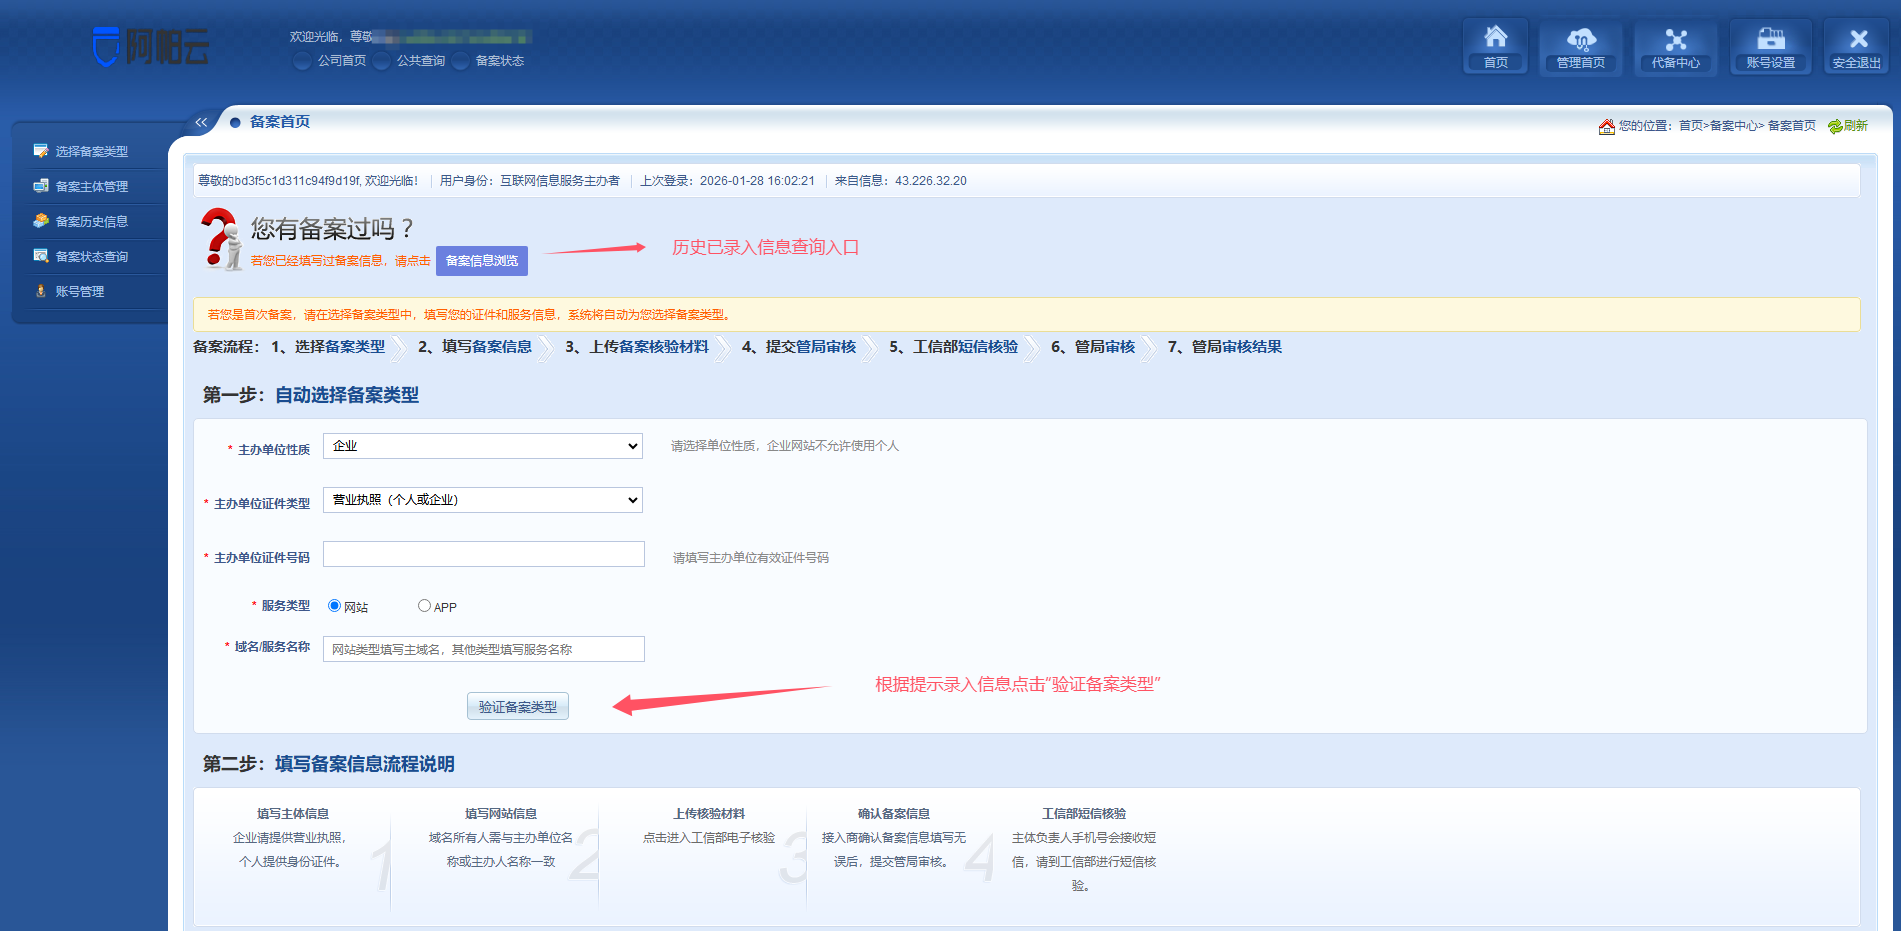The image size is (1901, 931).
Task: Open 备案状态查询 in the sidebar
Action: click(x=91, y=257)
